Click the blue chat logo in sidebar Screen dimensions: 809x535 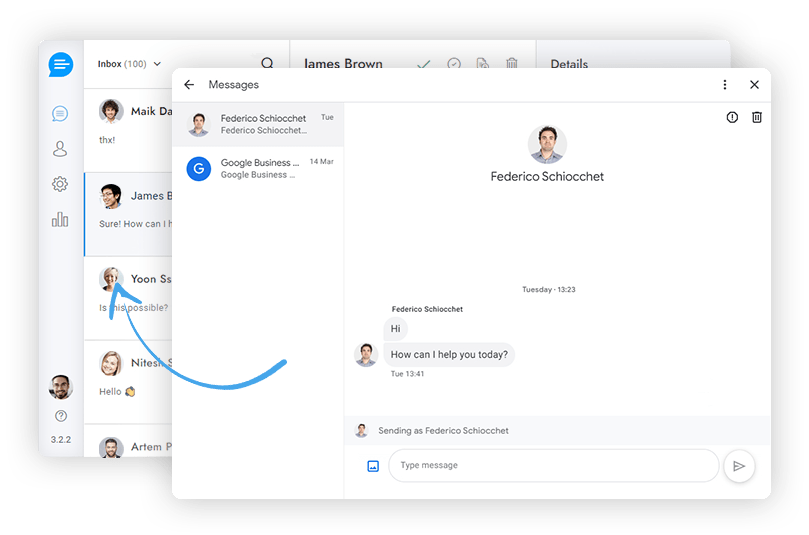tap(61, 64)
